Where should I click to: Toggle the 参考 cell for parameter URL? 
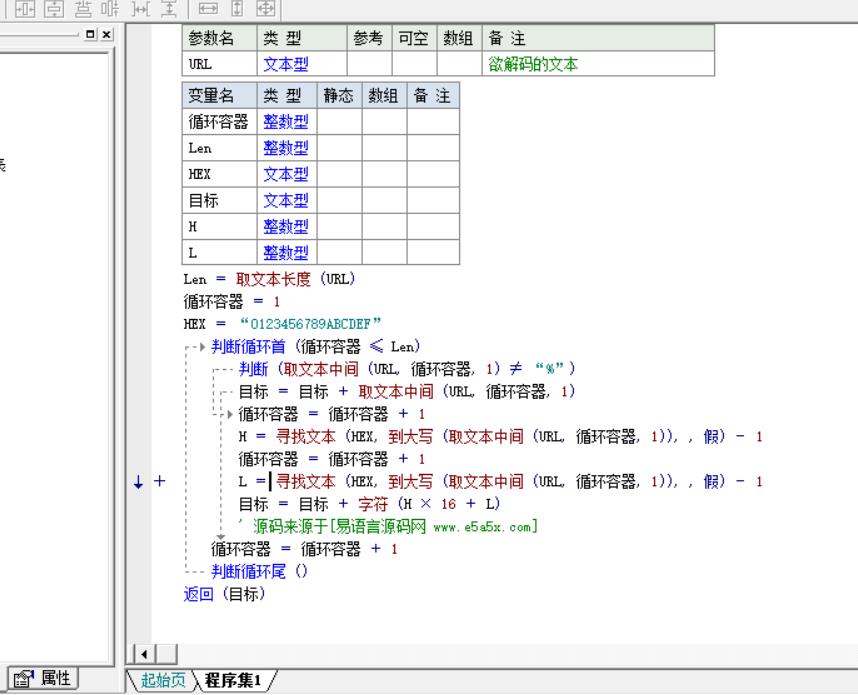tap(369, 63)
